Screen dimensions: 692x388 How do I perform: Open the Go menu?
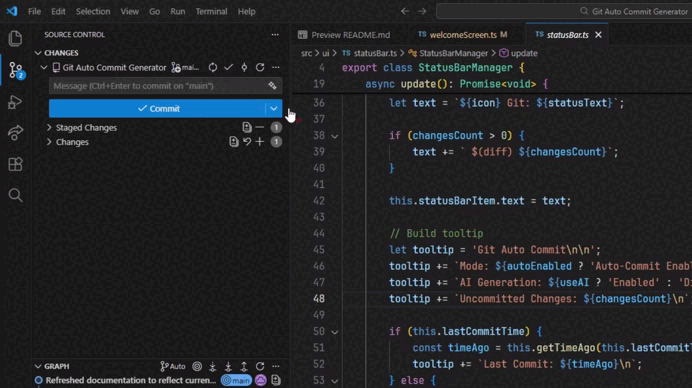(154, 11)
